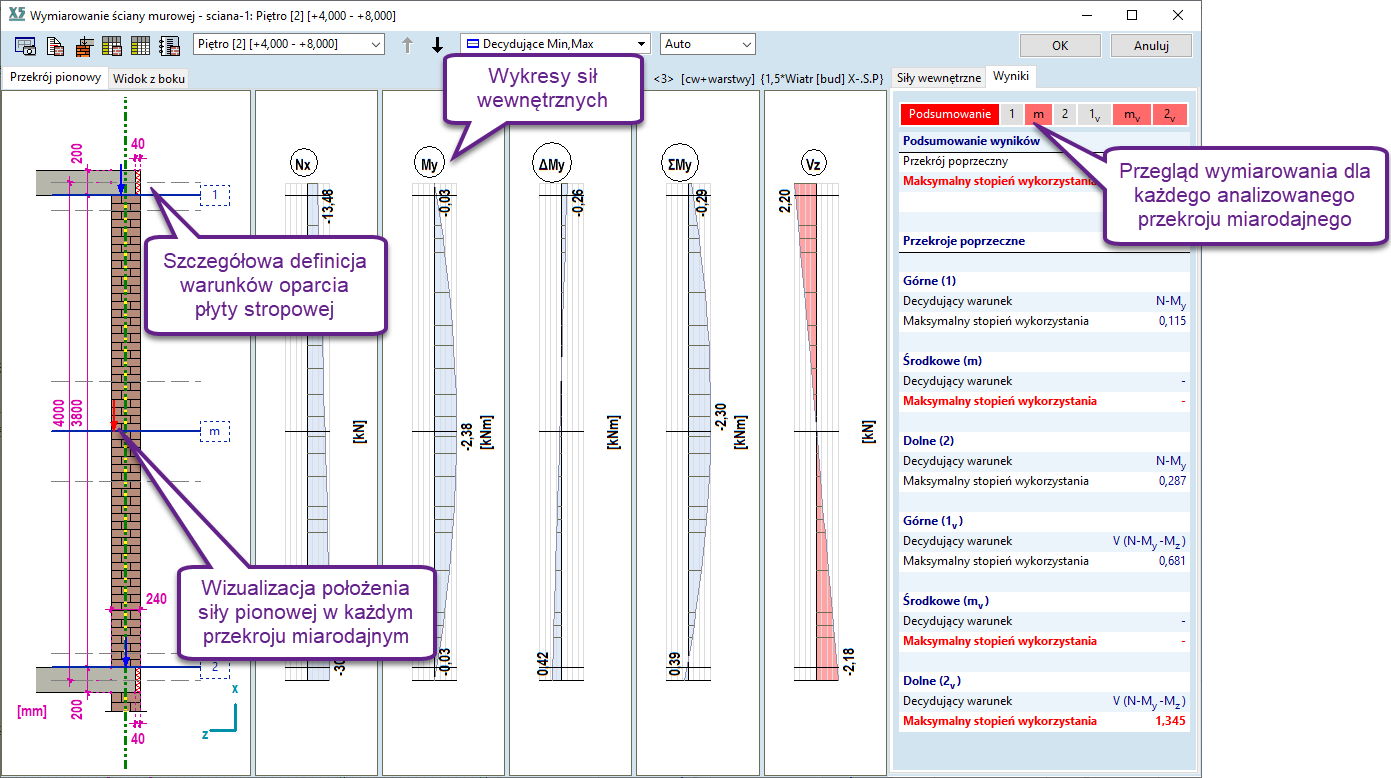This screenshot has height=778, width=1391.
Task: Open the document report icon in toolbar
Action: pos(55,45)
